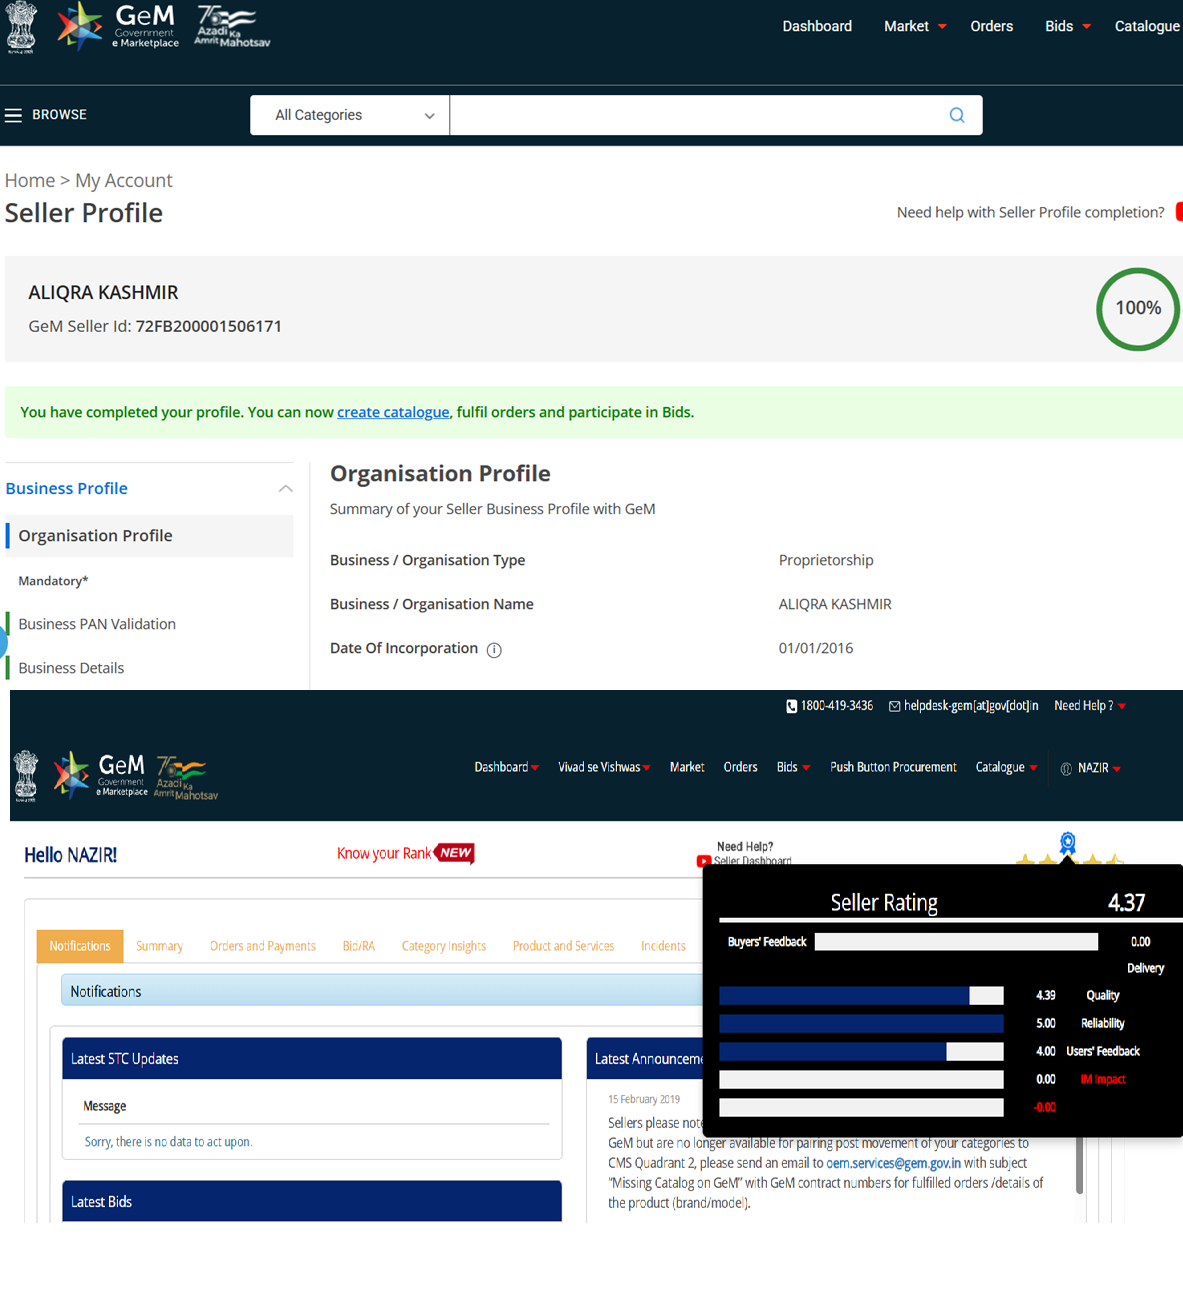This screenshot has height=1302, width=1183.
Task: Open the Vivad se Vishwas dropdown
Action: [604, 768]
